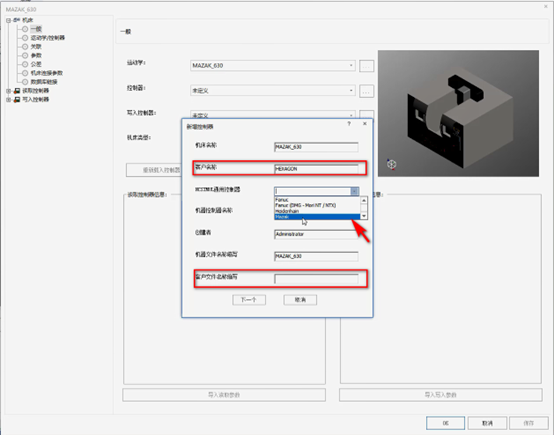Select the 数据库链接 tree item
Screen dimensions: 554x435
point(44,82)
